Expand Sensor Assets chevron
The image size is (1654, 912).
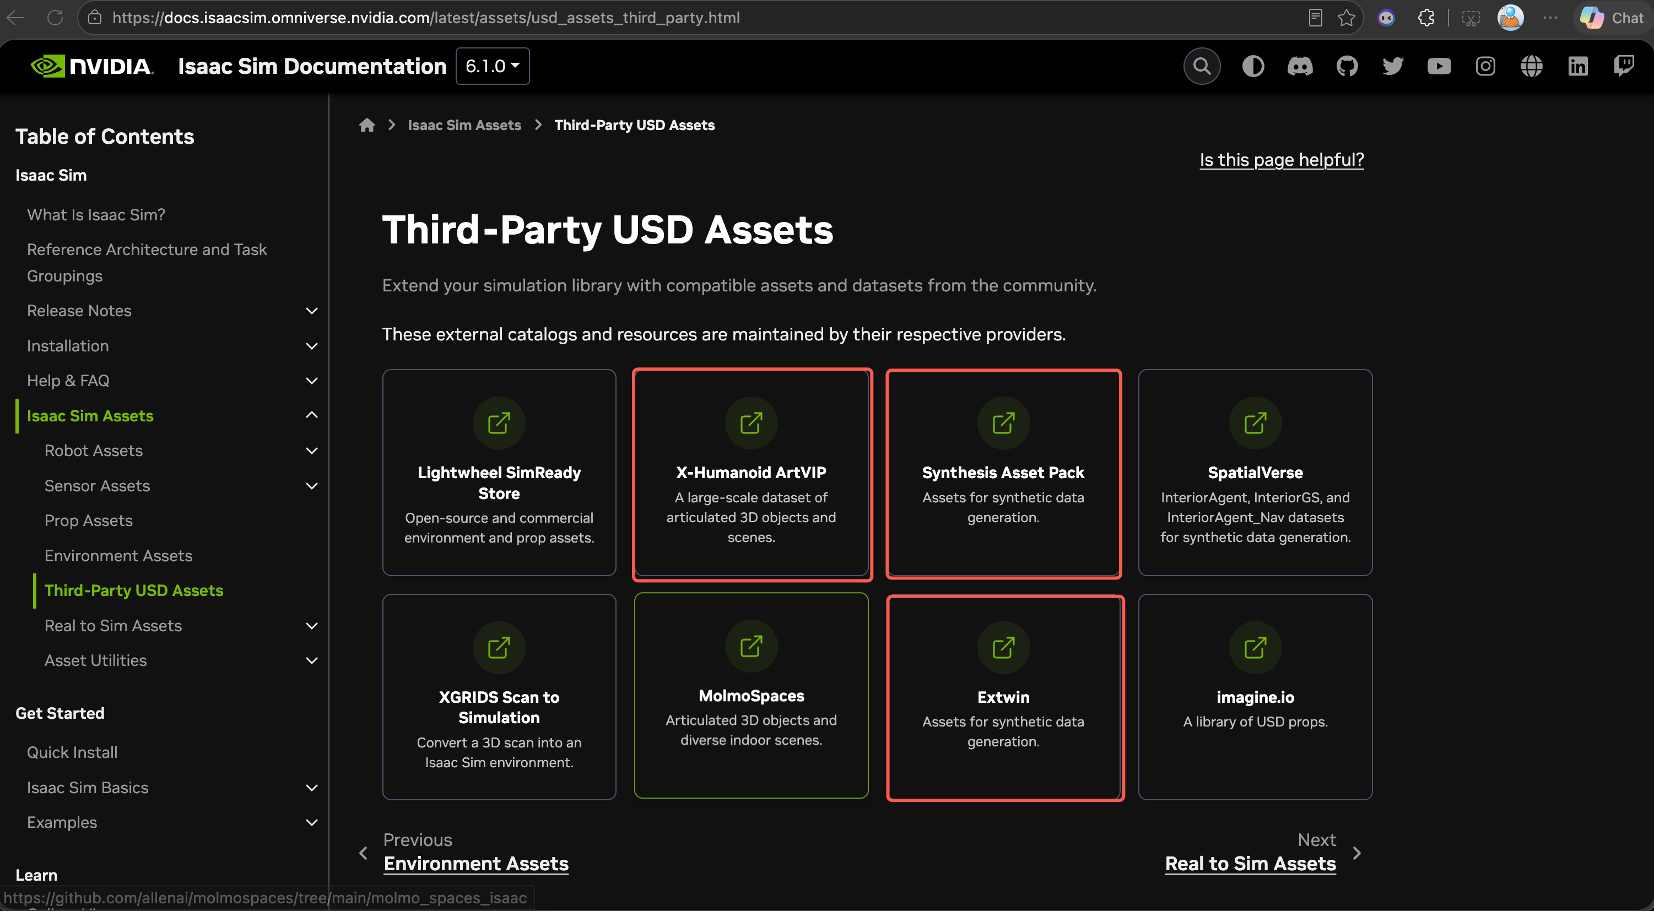tap(312, 486)
